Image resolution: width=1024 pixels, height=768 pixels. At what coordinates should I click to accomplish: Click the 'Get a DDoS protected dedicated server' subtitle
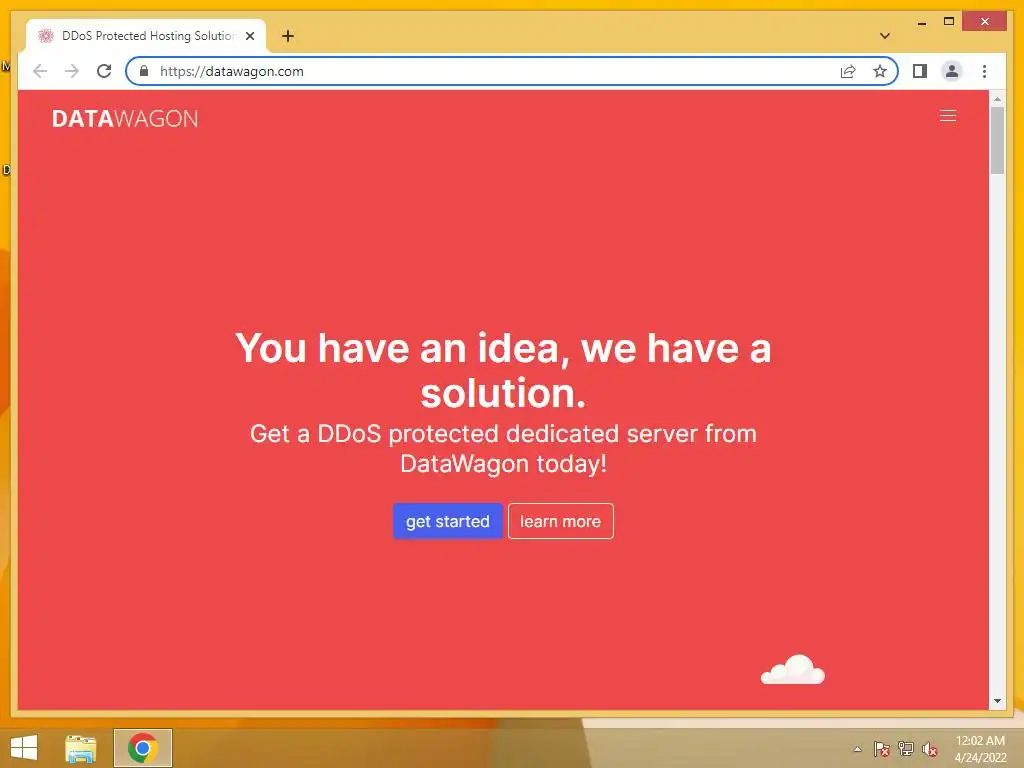[504, 449]
